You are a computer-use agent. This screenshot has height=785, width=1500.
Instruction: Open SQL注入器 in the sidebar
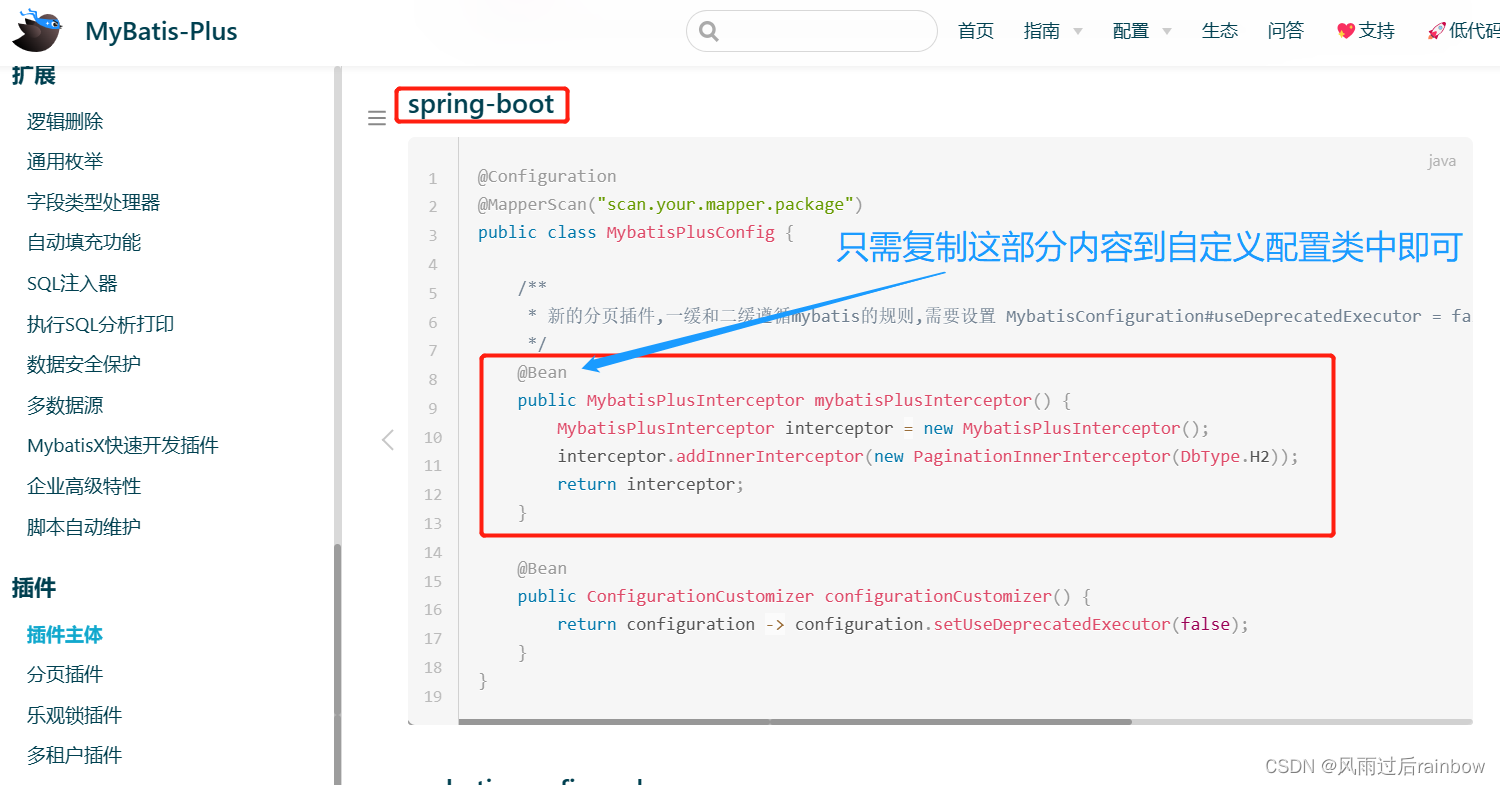(x=72, y=283)
